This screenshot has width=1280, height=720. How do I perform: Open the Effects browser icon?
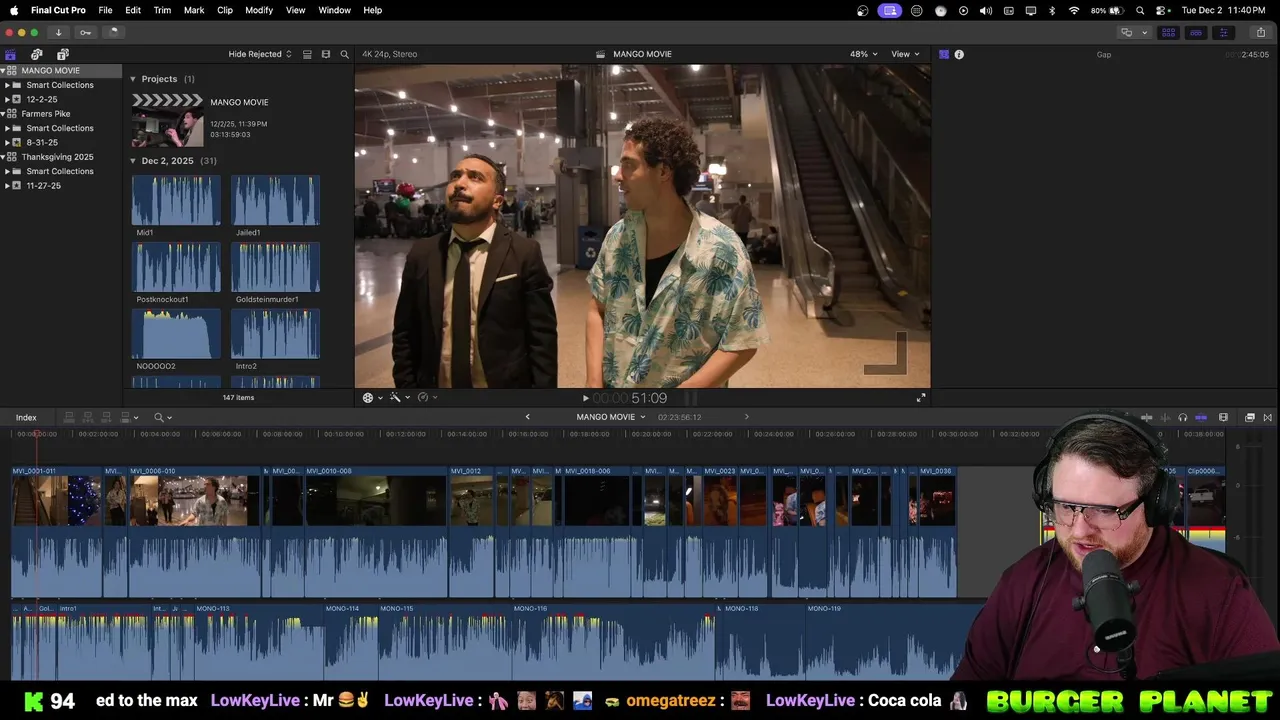click(x=1250, y=417)
